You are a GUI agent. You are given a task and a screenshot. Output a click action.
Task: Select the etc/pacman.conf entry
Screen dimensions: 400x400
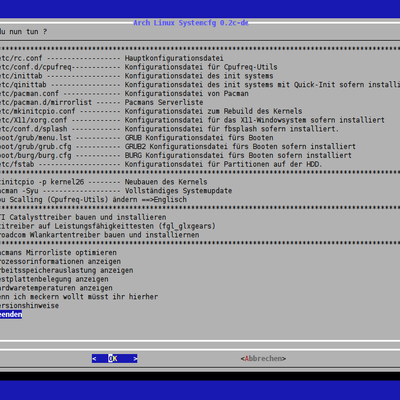[x=124, y=94]
